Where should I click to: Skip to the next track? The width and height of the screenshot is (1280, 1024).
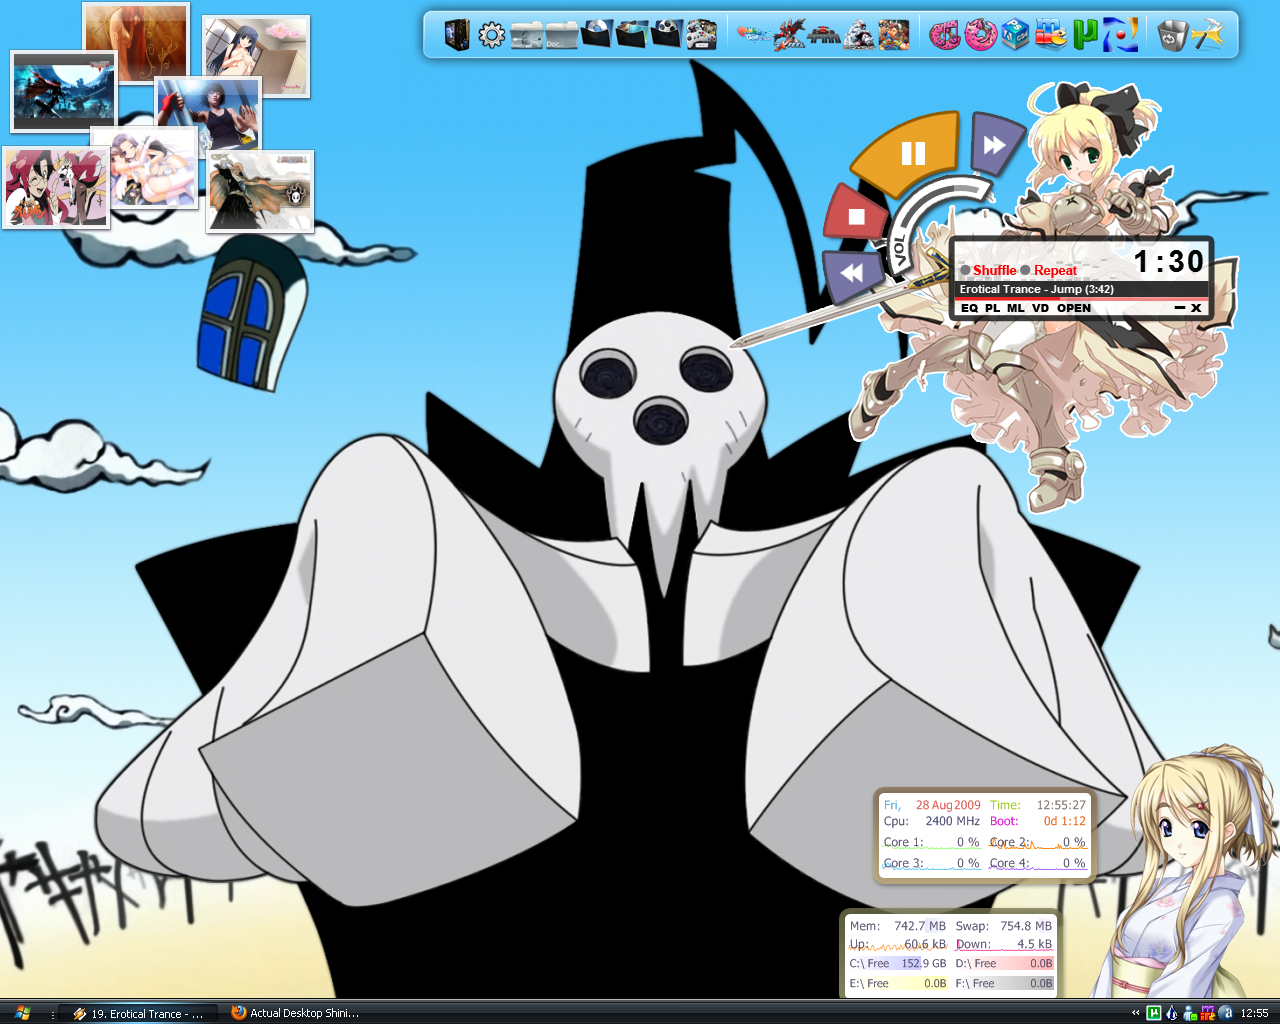pyautogui.click(x=995, y=146)
